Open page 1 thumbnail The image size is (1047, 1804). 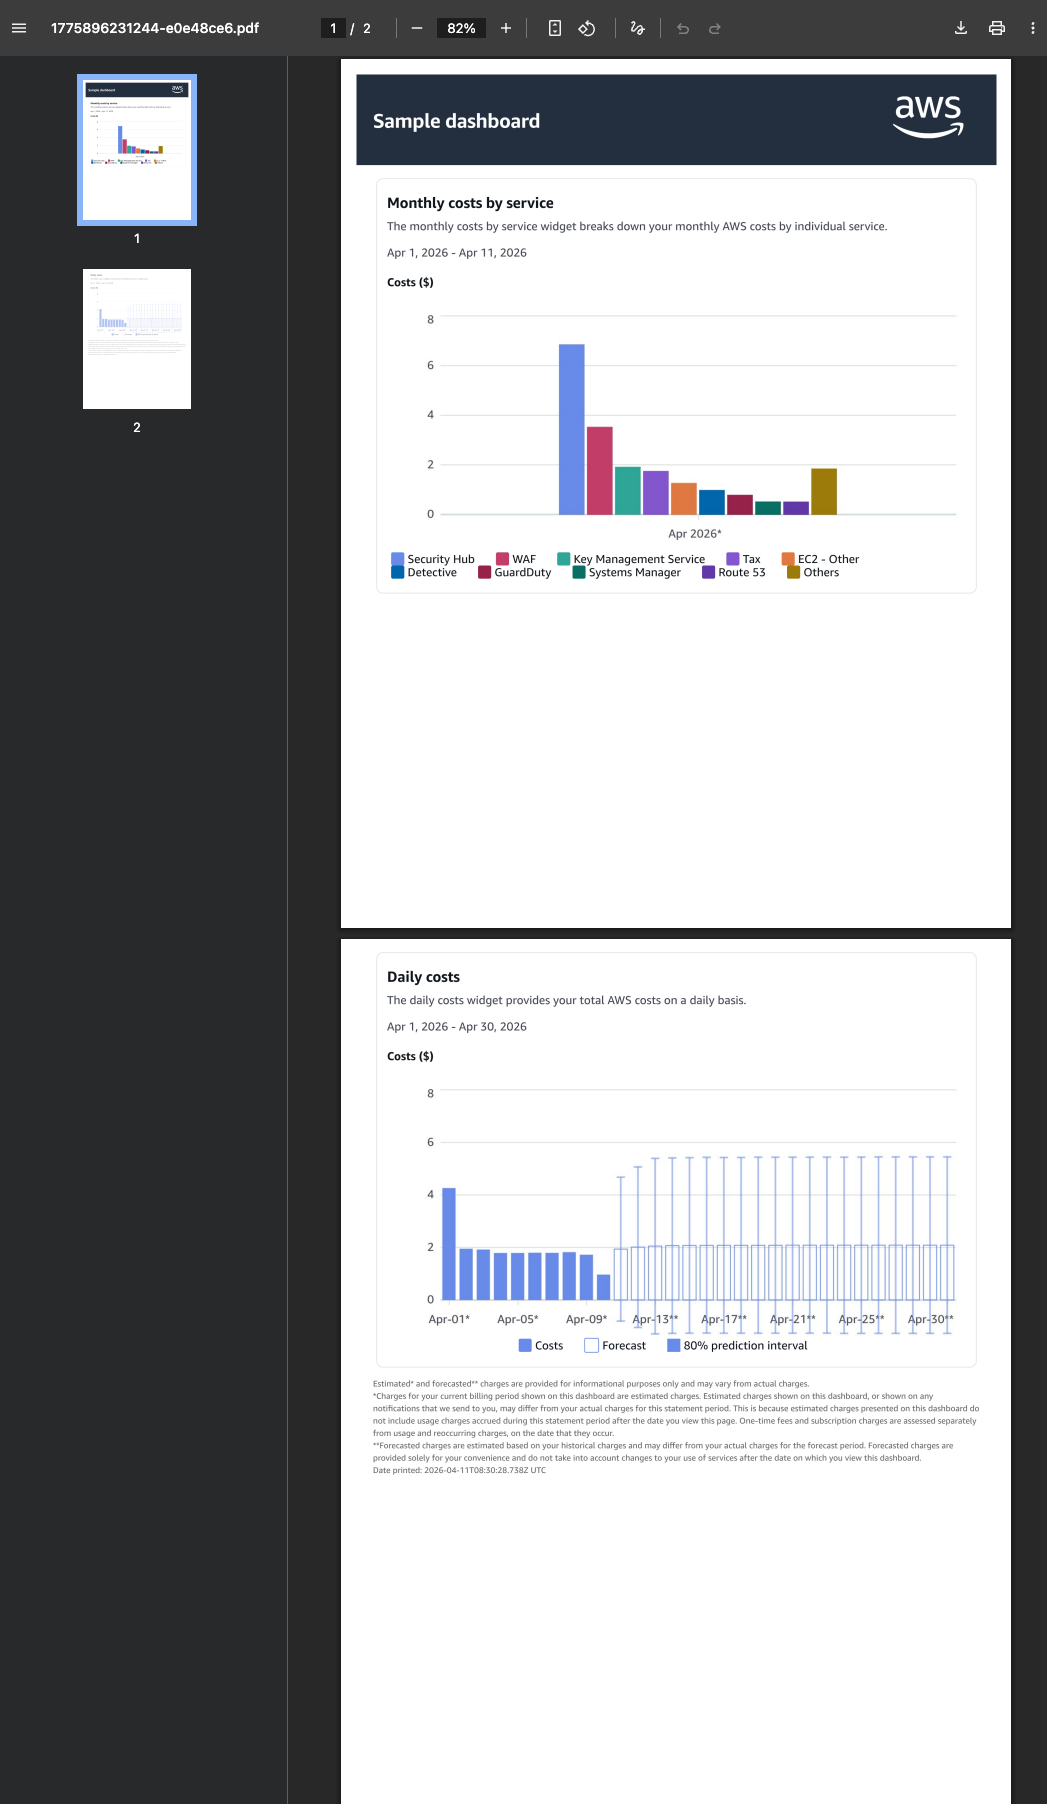click(137, 149)
